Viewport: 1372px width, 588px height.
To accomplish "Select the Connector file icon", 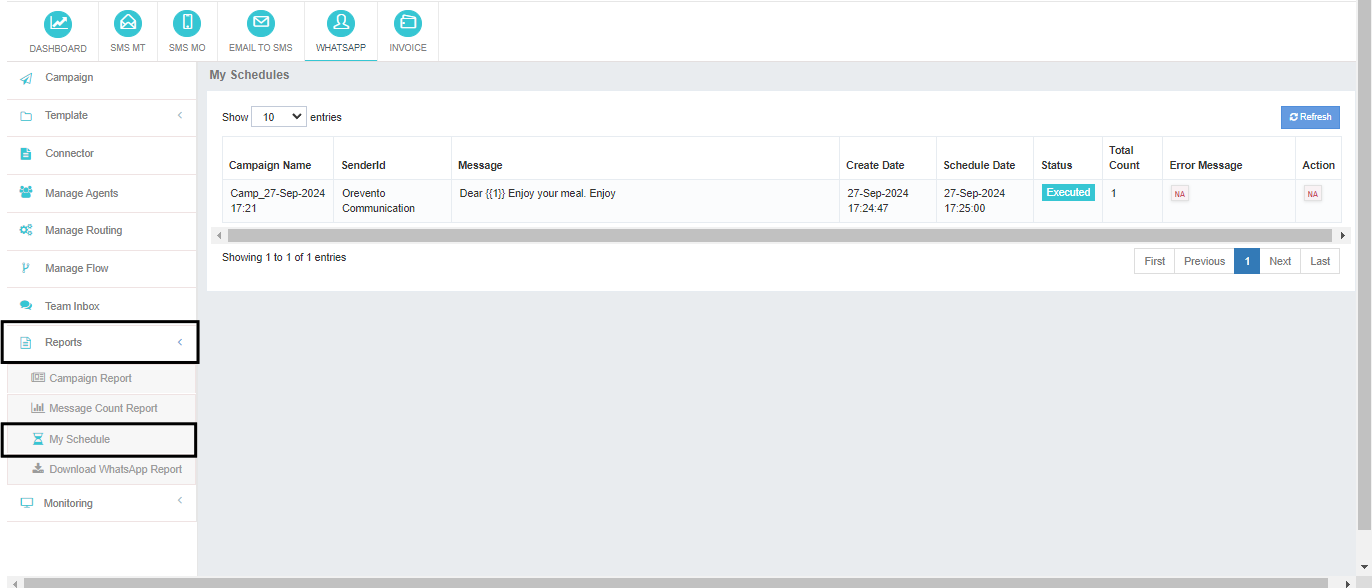I will (26, 154).
